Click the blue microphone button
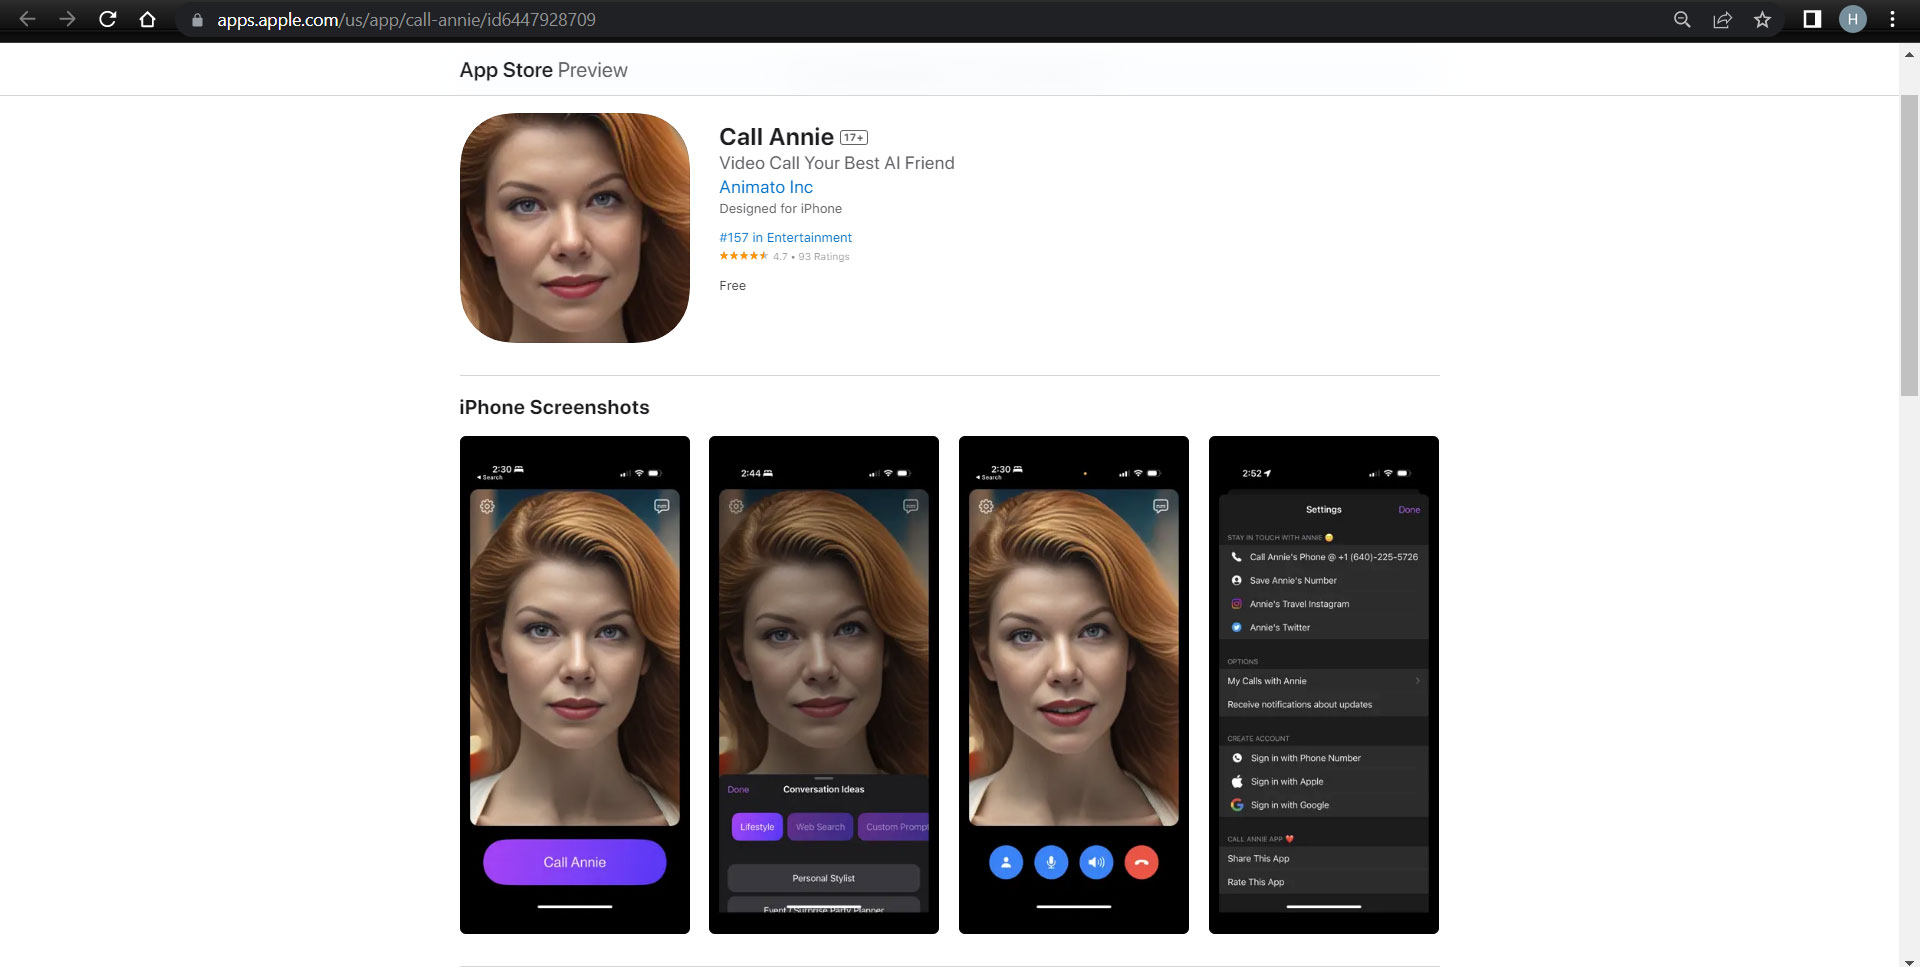This screenshot has width=1920, height=967. pyautogui.click(x=1051, y=862)
